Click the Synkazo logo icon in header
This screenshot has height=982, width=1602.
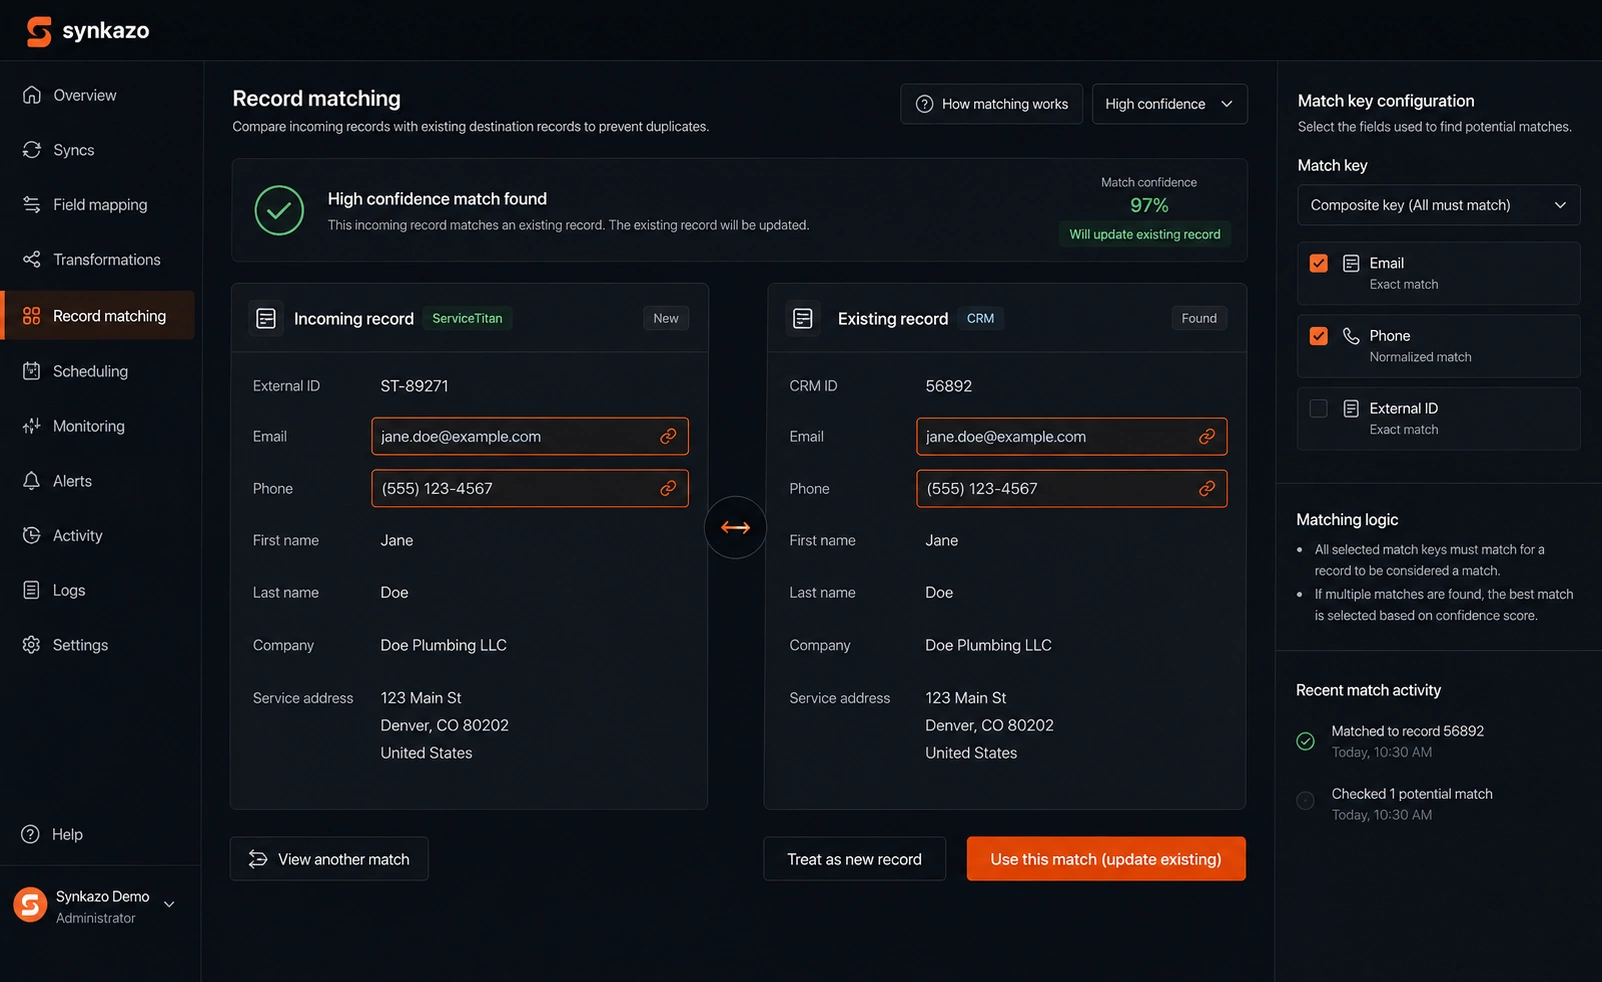[39, 31]
